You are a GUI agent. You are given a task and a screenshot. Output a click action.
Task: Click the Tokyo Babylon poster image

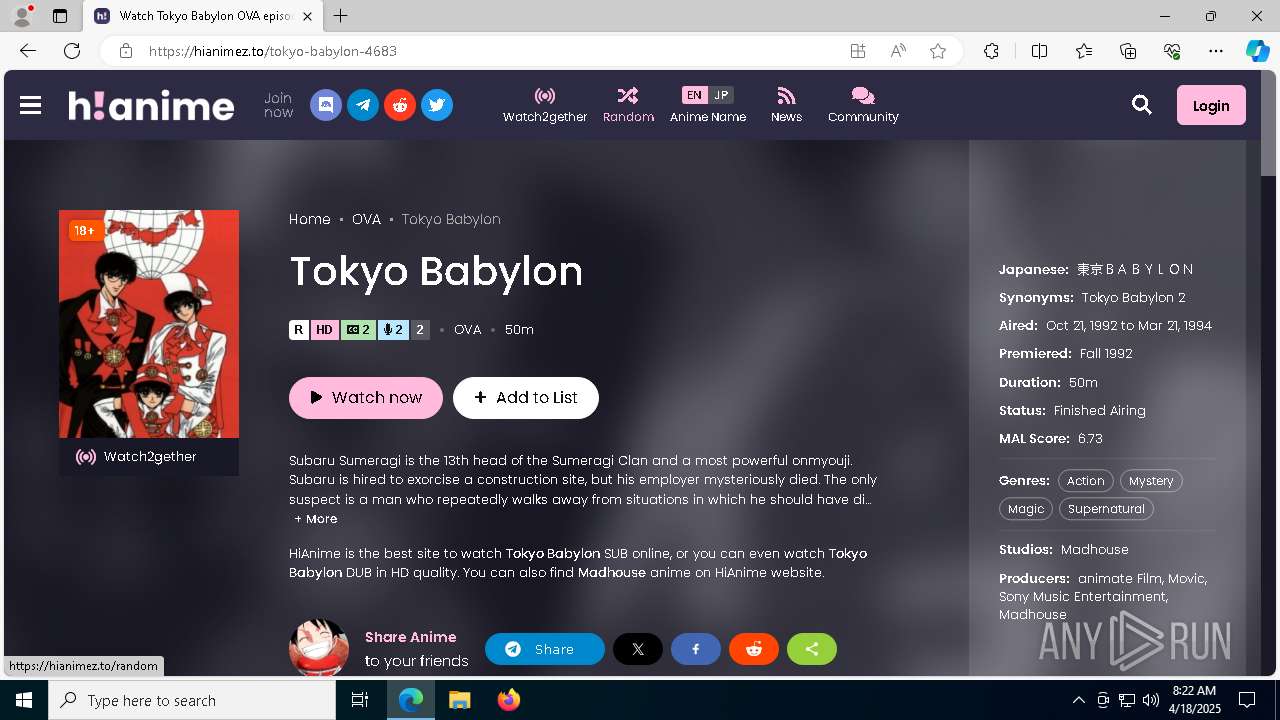pyautogui.click(x=149, y=324)
